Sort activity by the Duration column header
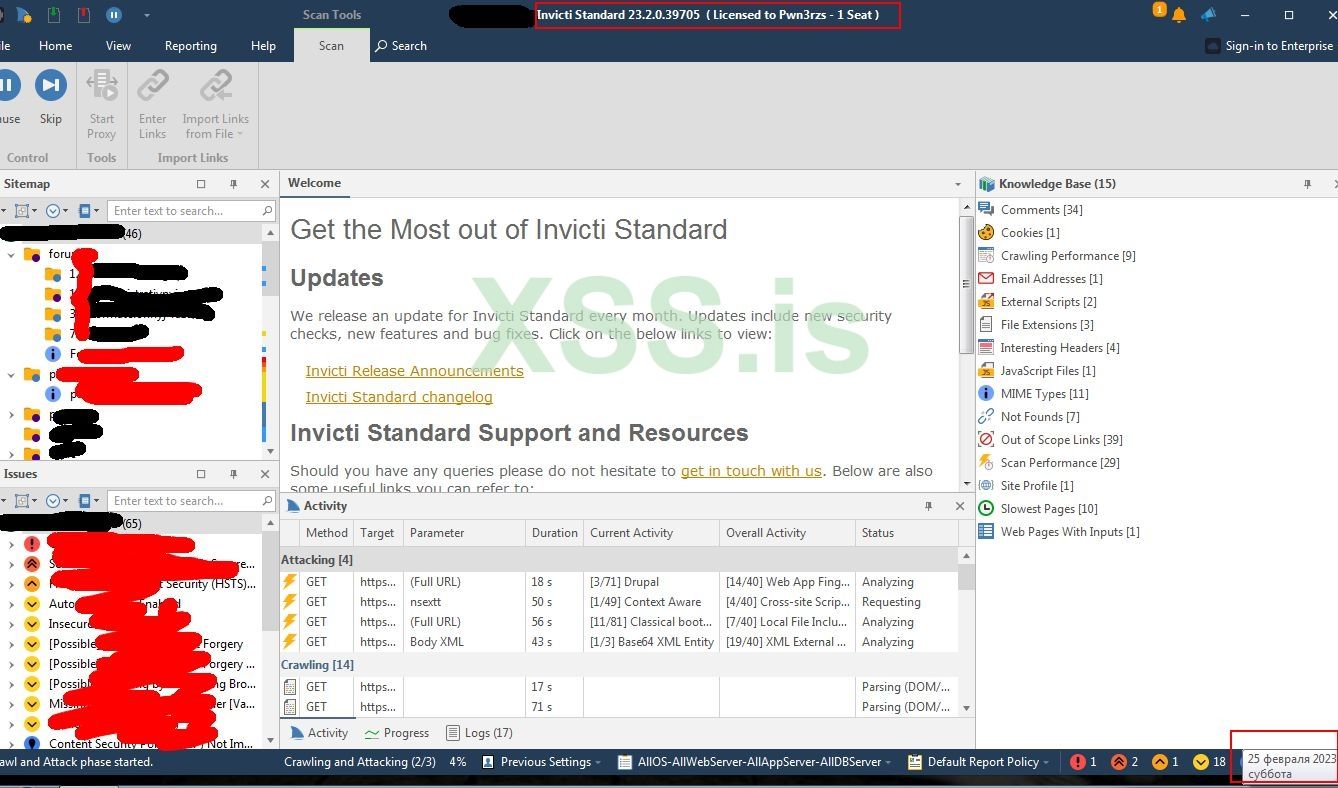 554,533
